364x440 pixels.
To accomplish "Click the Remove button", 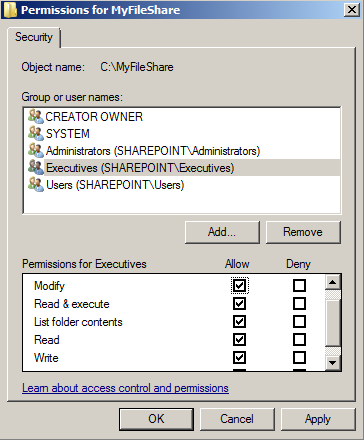I will (303, 232).
